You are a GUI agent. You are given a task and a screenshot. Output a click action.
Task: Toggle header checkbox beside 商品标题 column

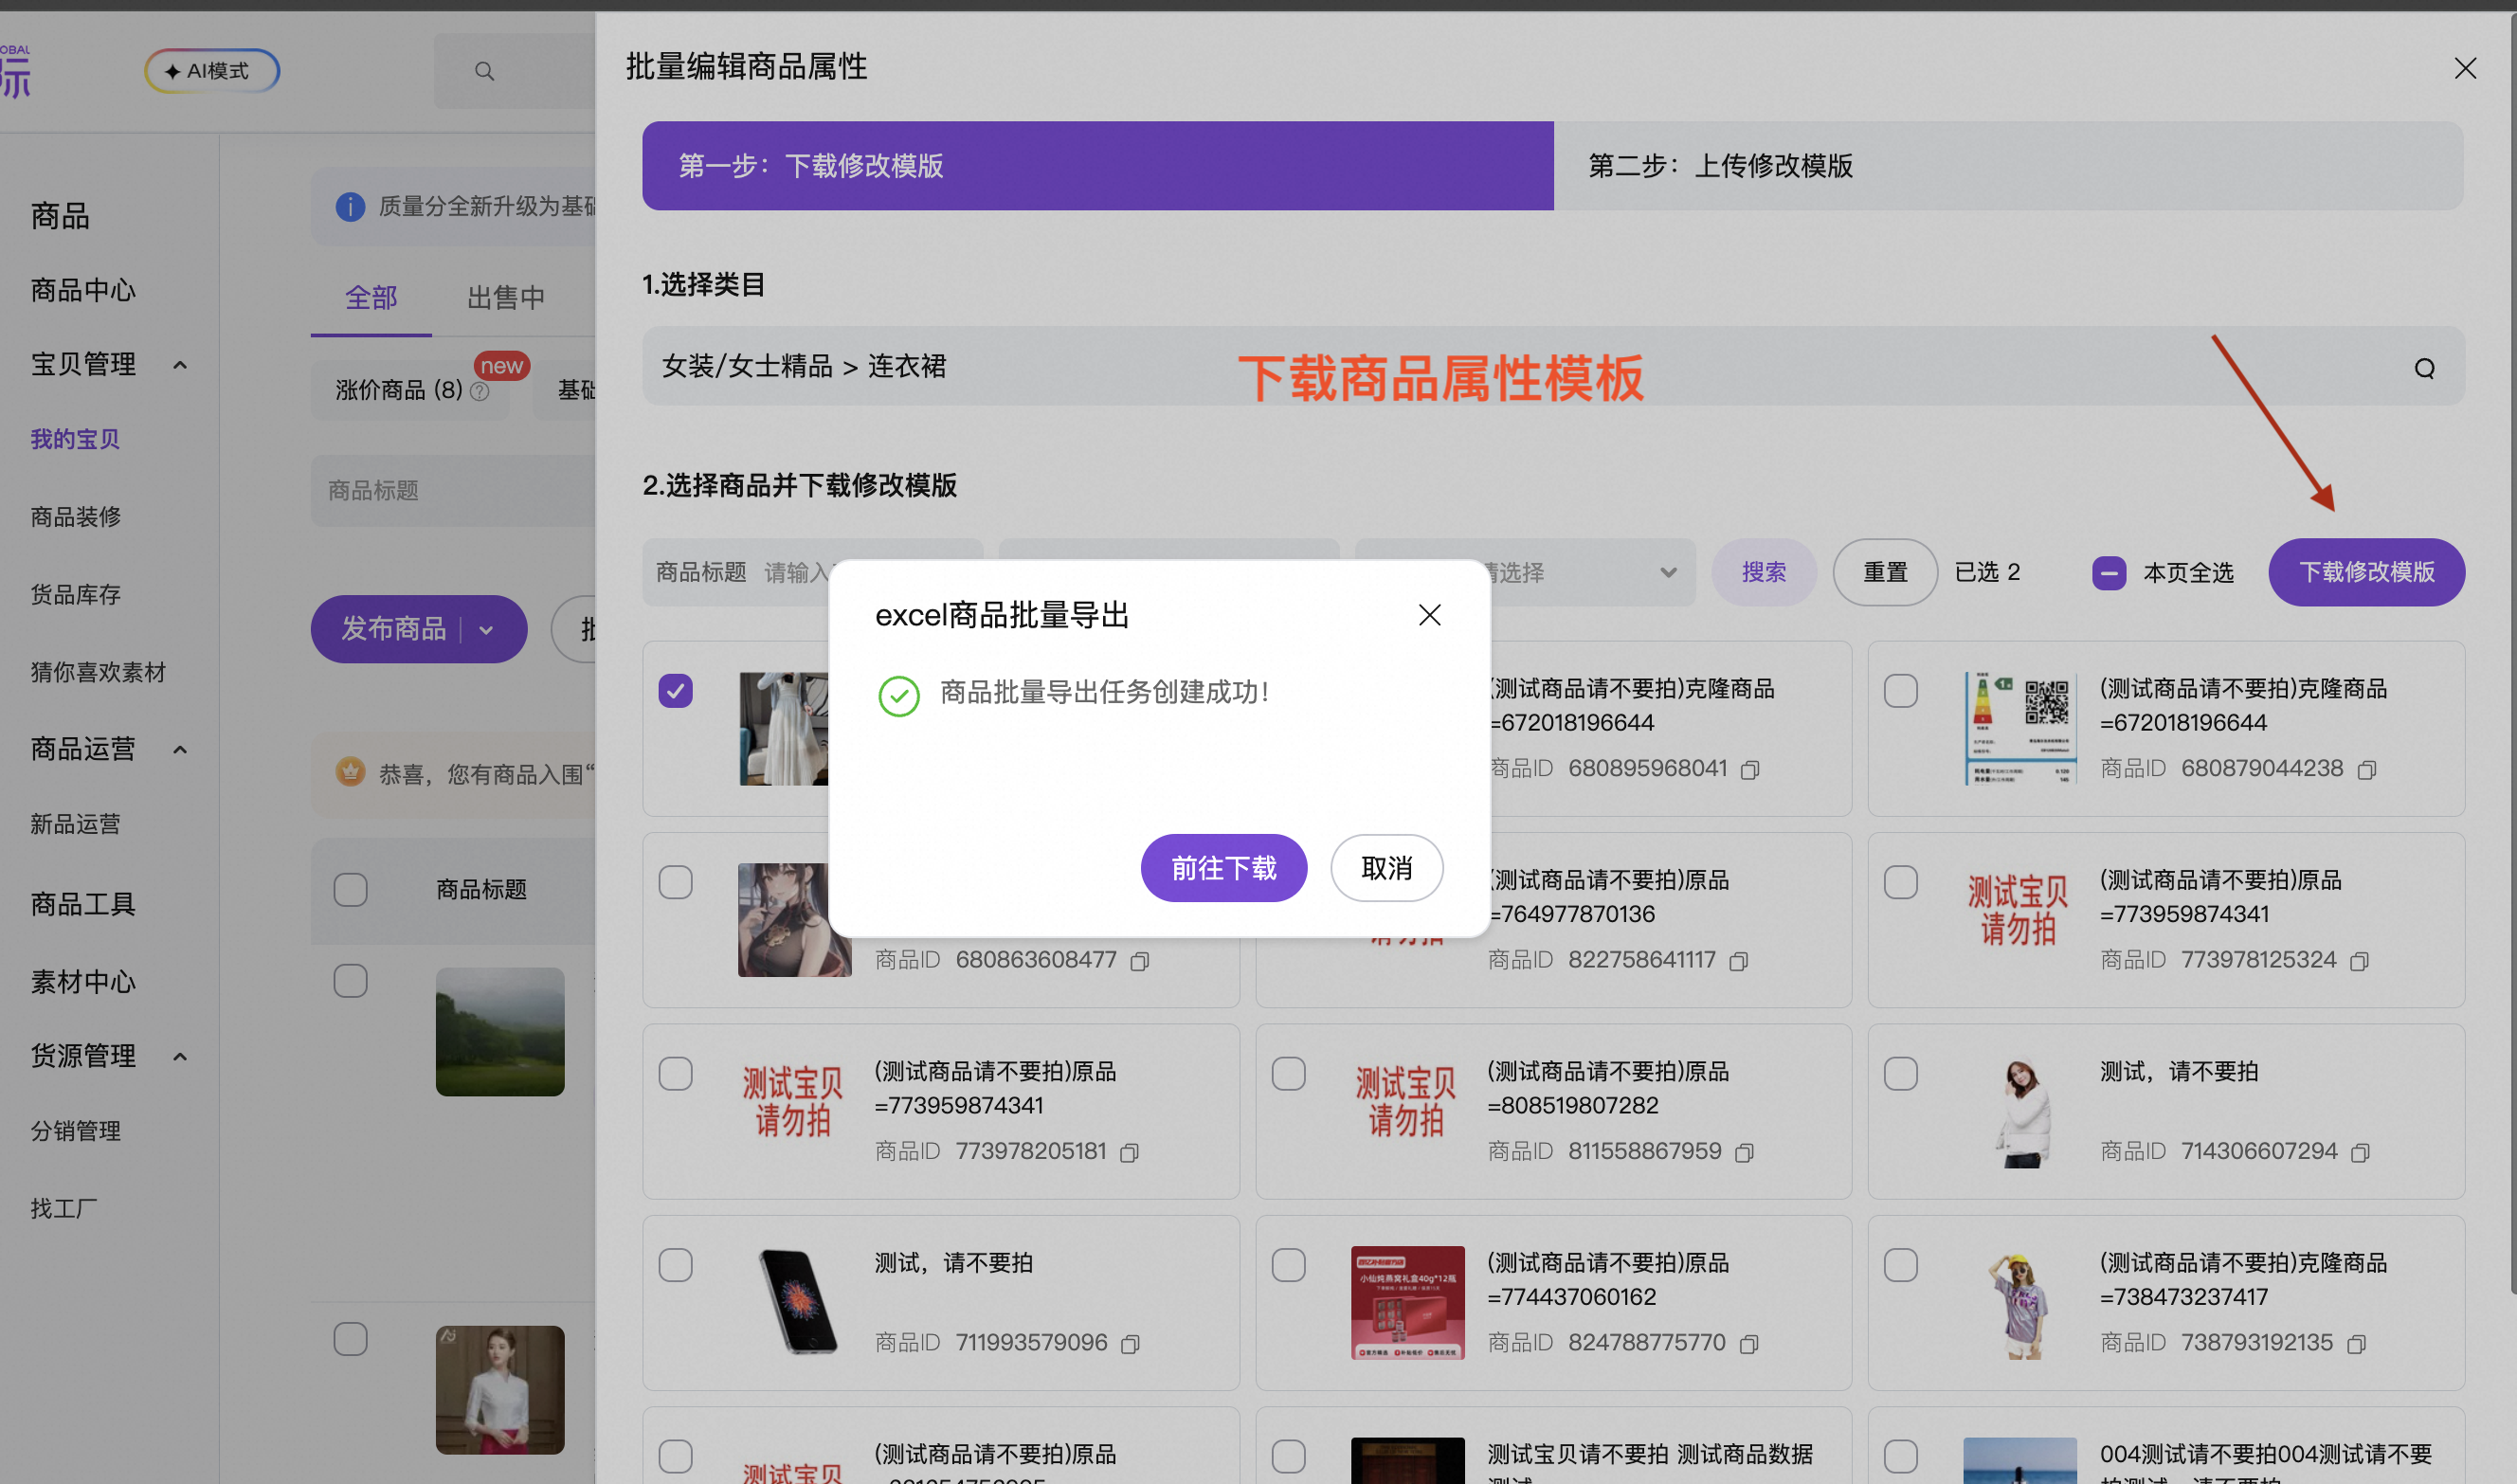click(x=350, y=889)
